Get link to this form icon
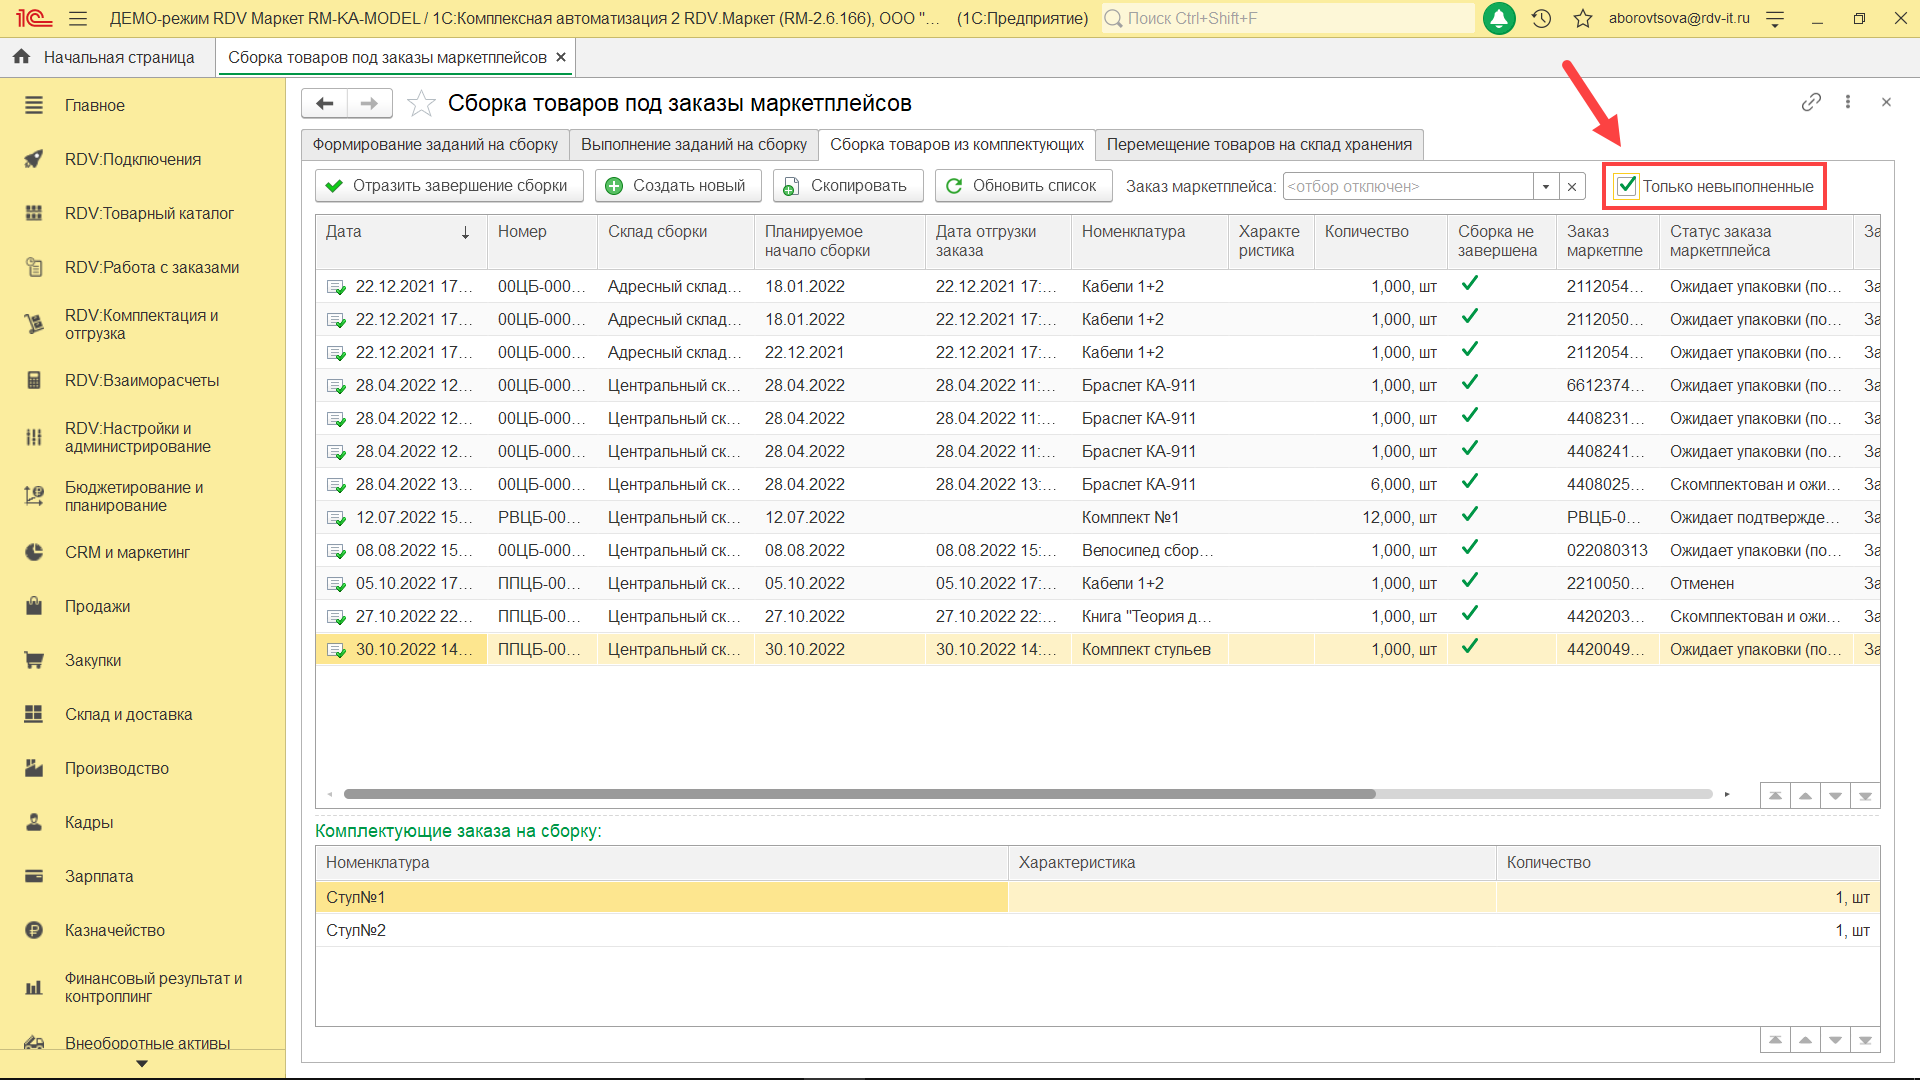The height and width of the screenshot is (1080, 1920). coord(1811,102)
